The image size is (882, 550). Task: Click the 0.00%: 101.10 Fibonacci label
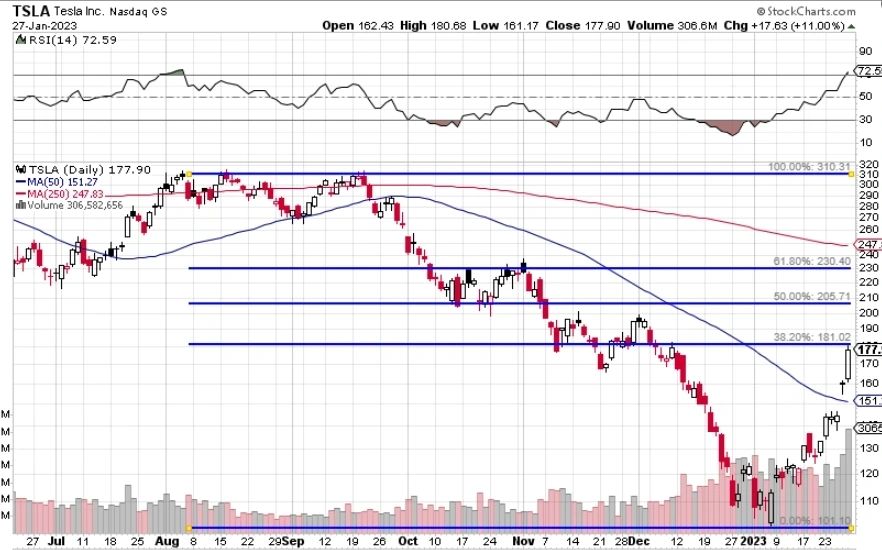click(815, 521)
